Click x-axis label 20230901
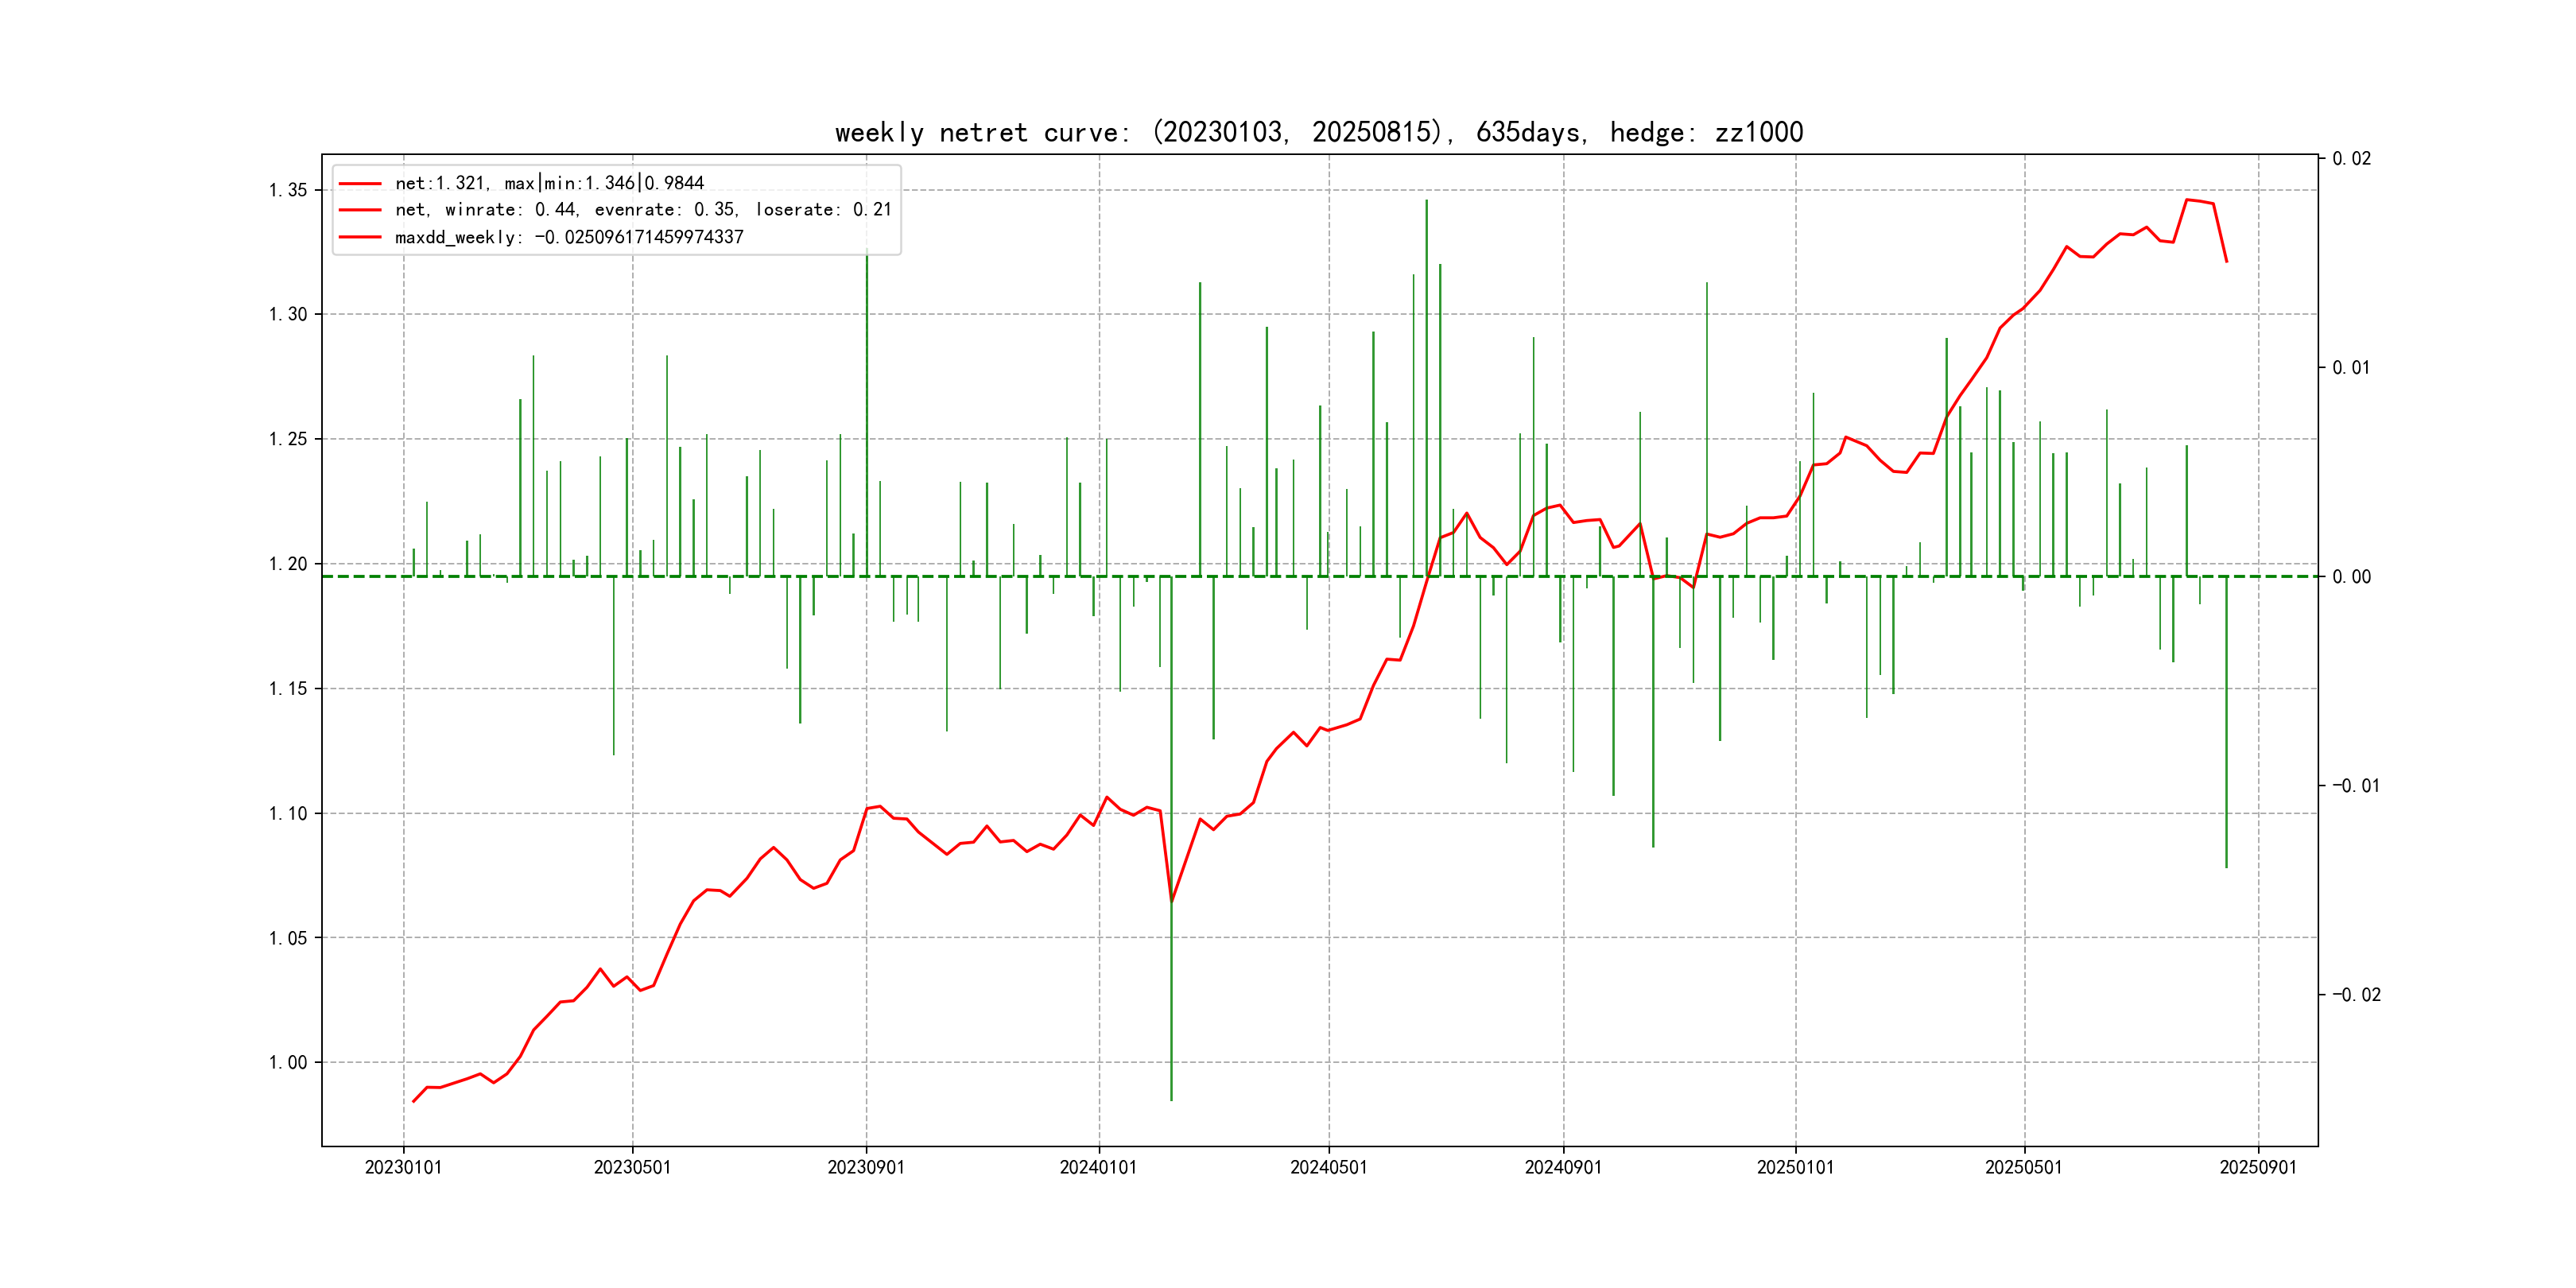2576x1288 pixels. 866,1167
